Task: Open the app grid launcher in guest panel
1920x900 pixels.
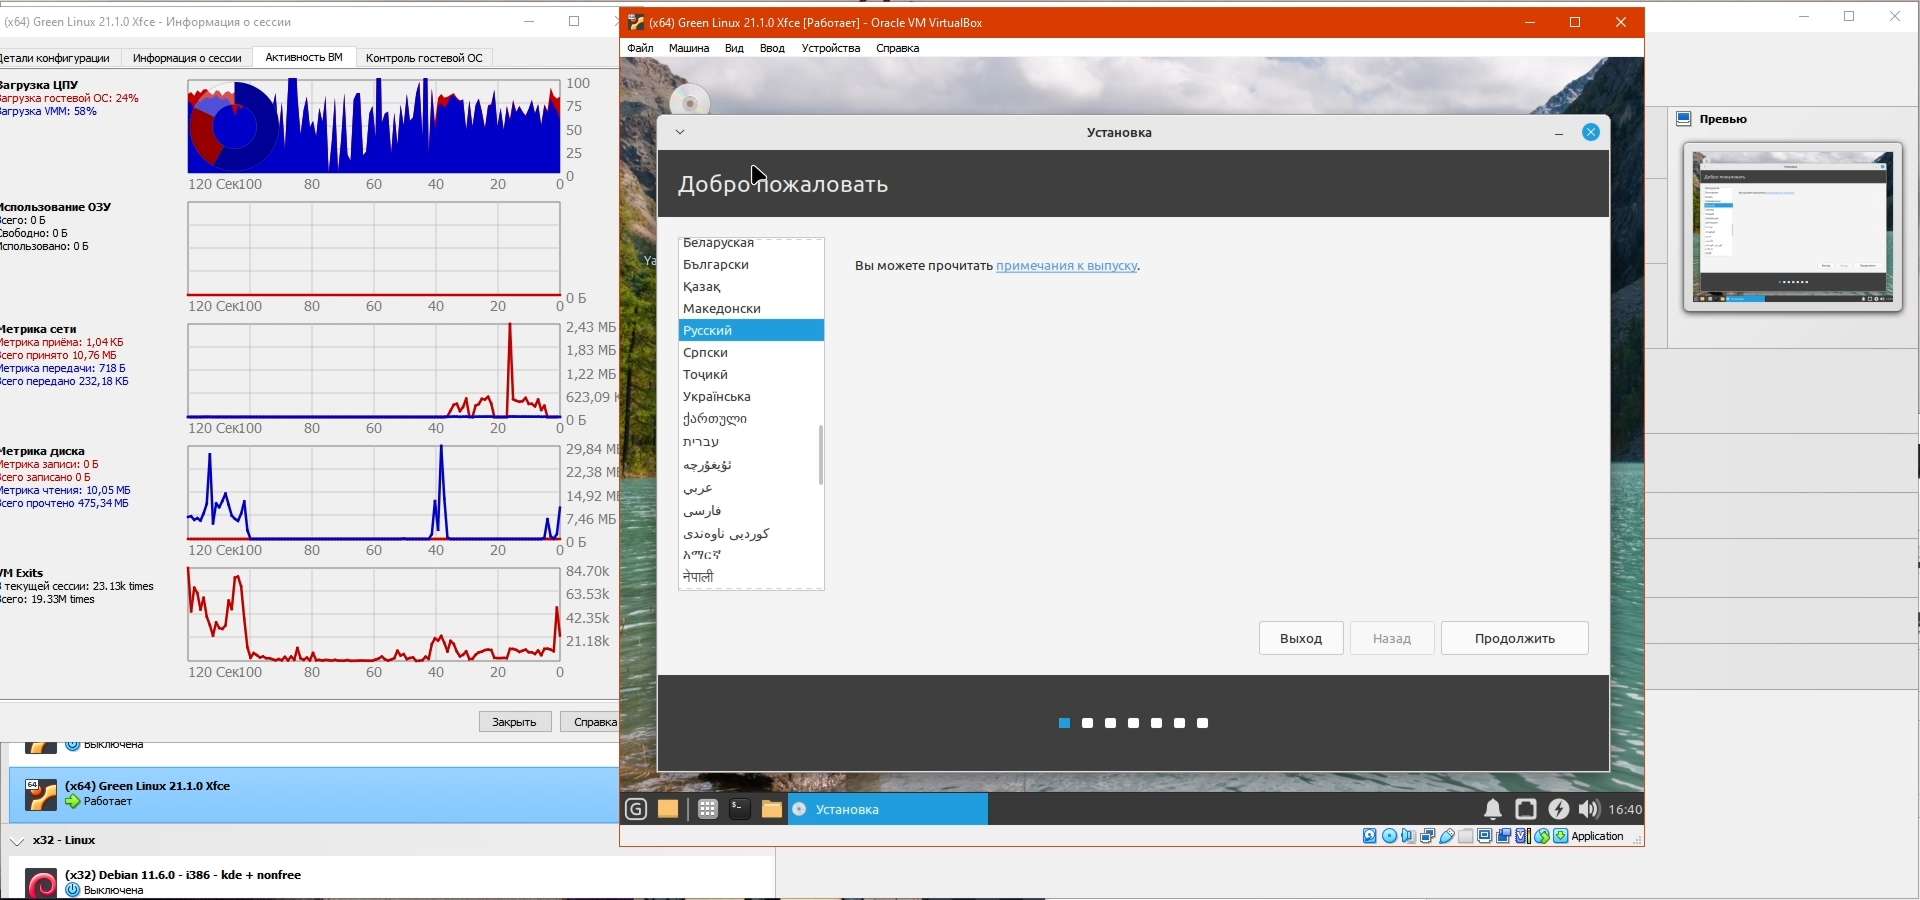Action: point(707,809)
